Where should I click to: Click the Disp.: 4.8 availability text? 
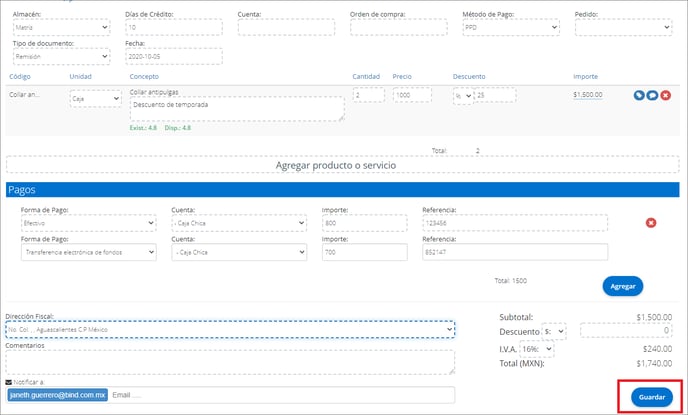(178, 128)
